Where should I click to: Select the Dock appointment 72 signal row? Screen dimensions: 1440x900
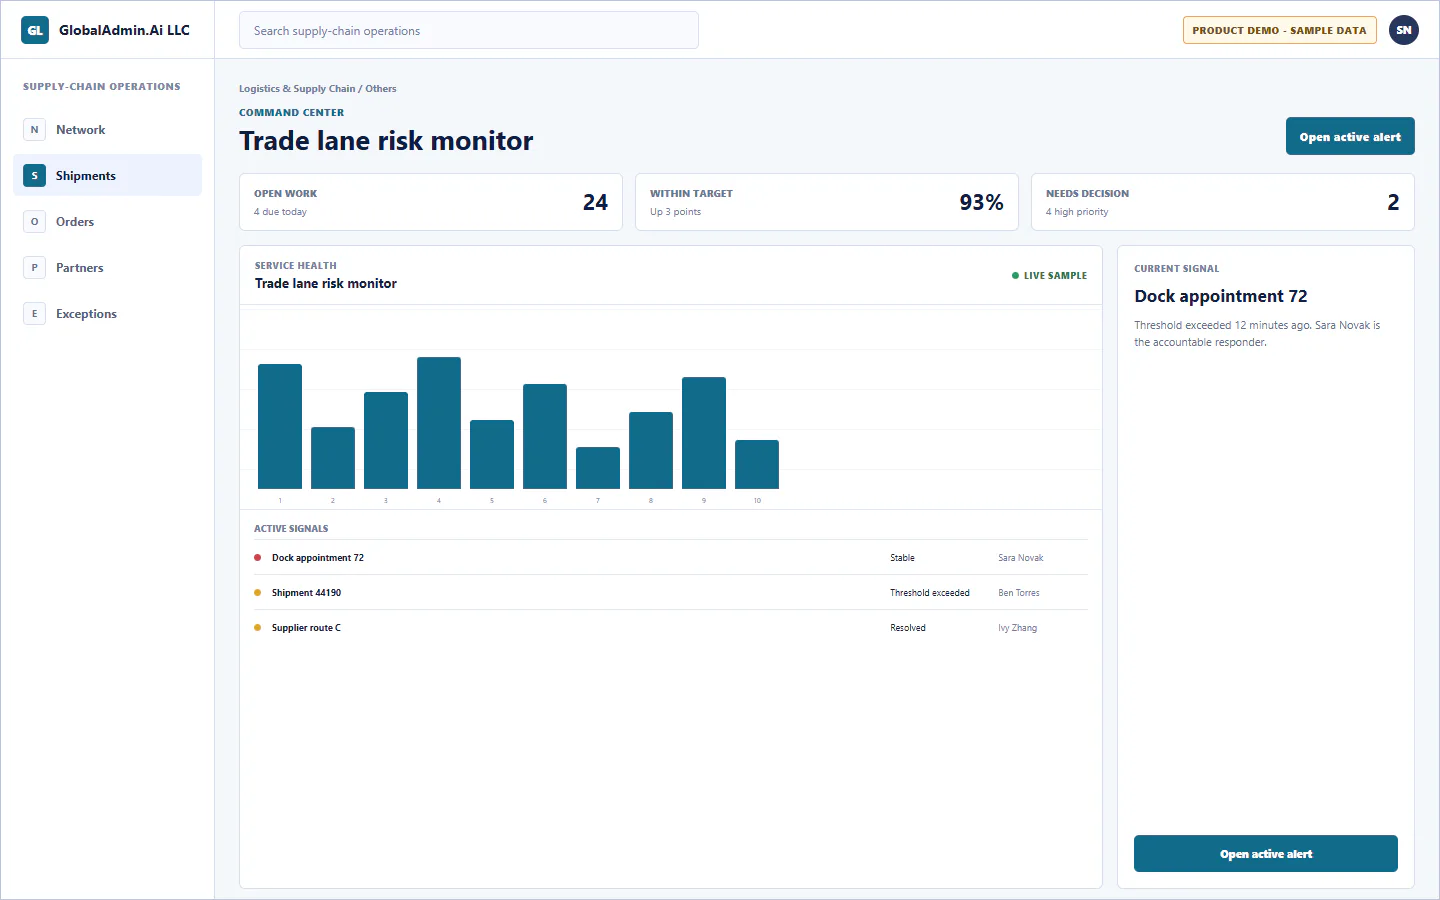[x=671, y=558]
